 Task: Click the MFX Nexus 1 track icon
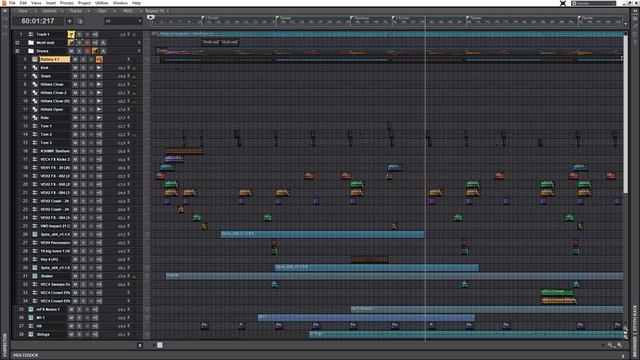[31, 309]
